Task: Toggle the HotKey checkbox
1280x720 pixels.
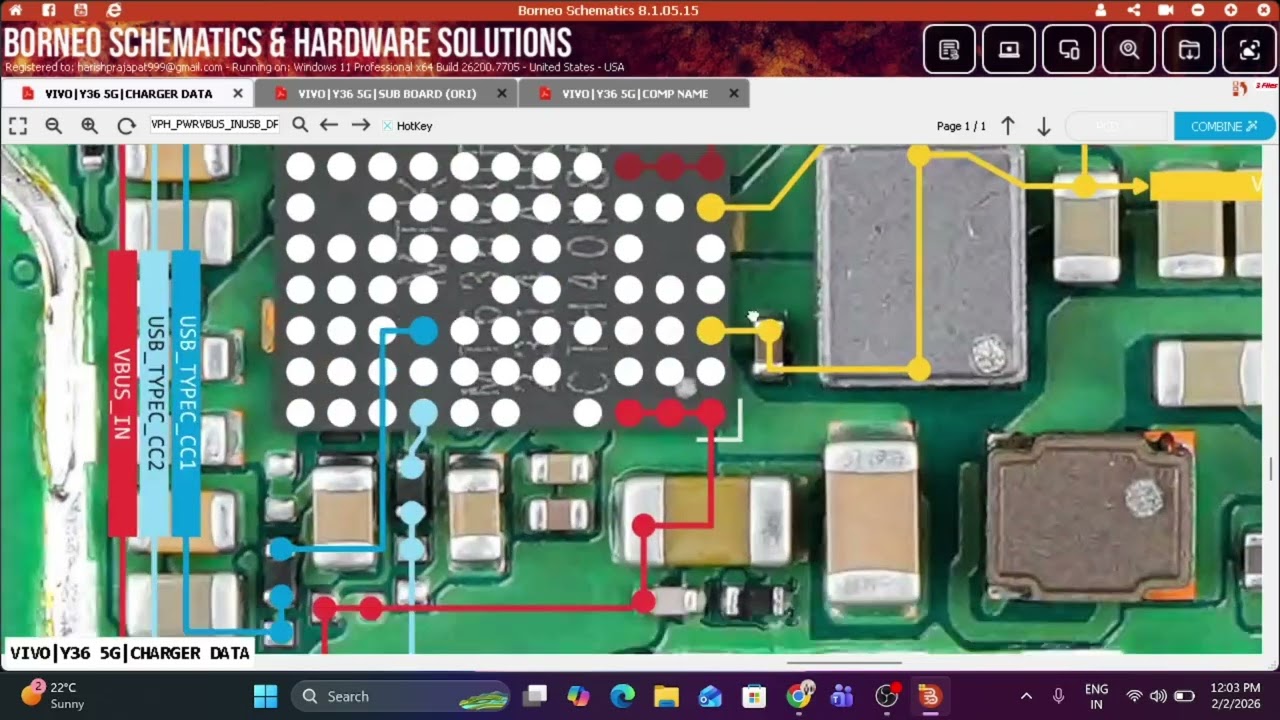Action: [x=387, y=126]
